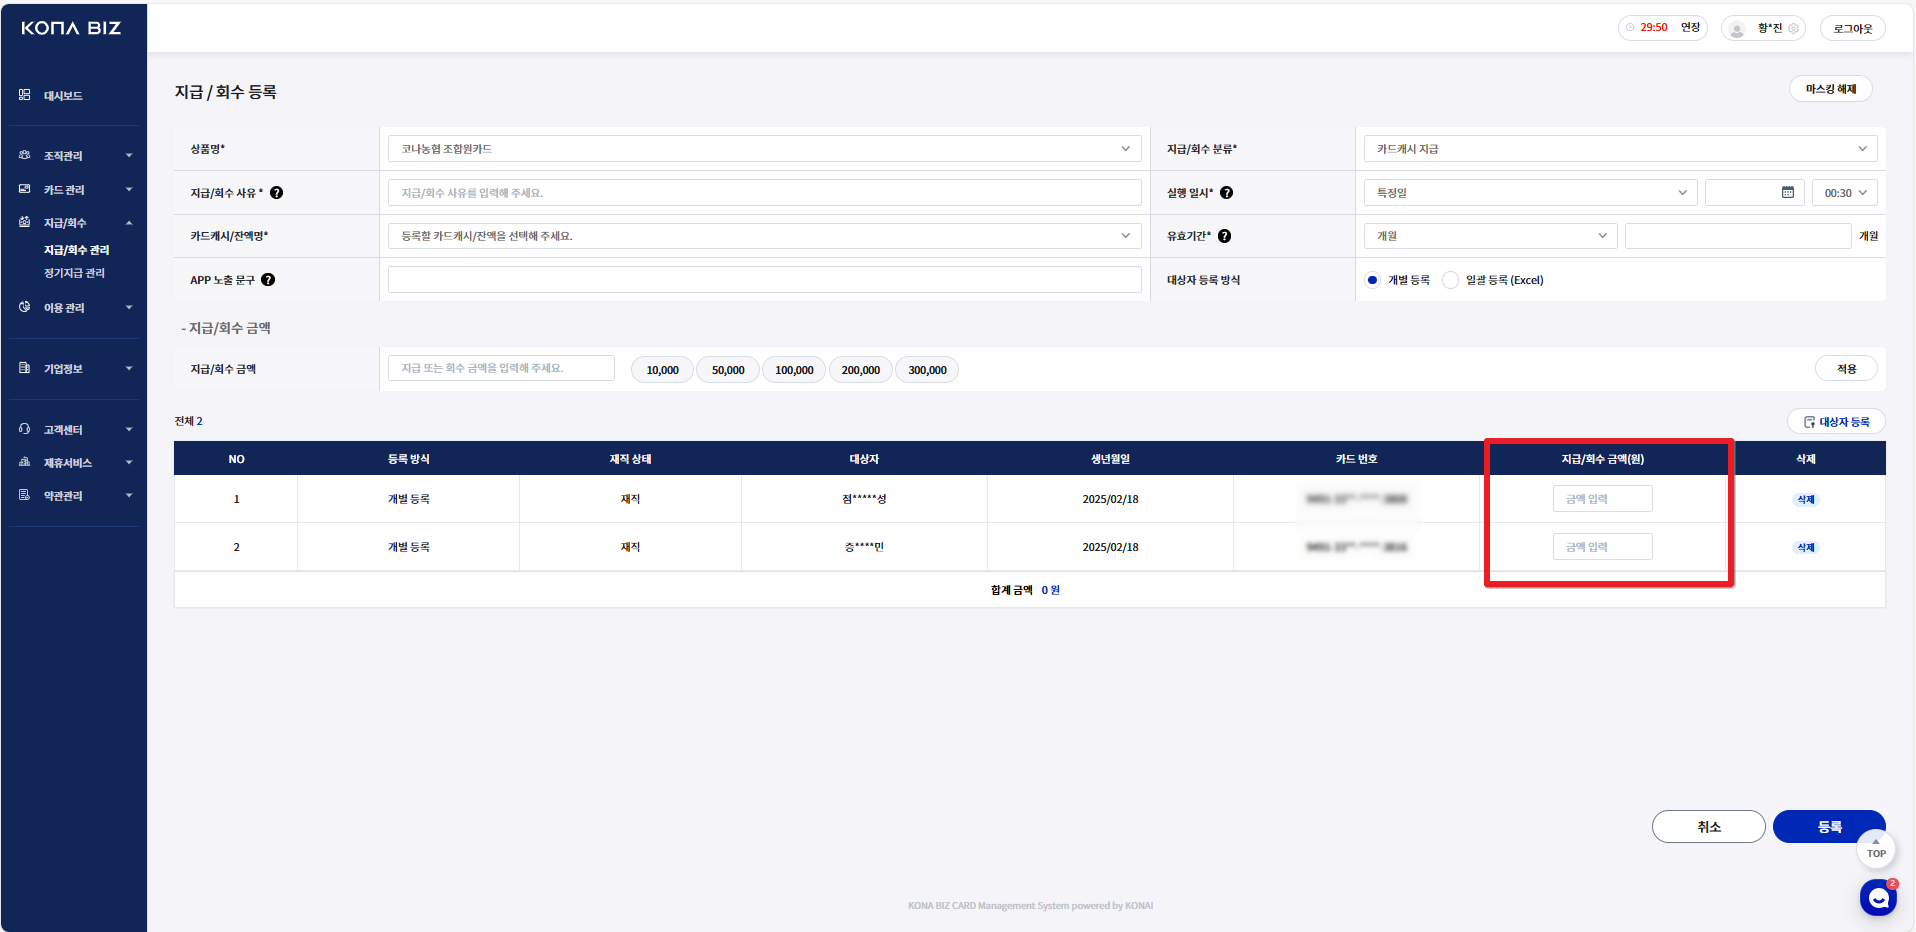Click 삭제 for row 2
The image size is (1916, 932).
pos(1806,547)
